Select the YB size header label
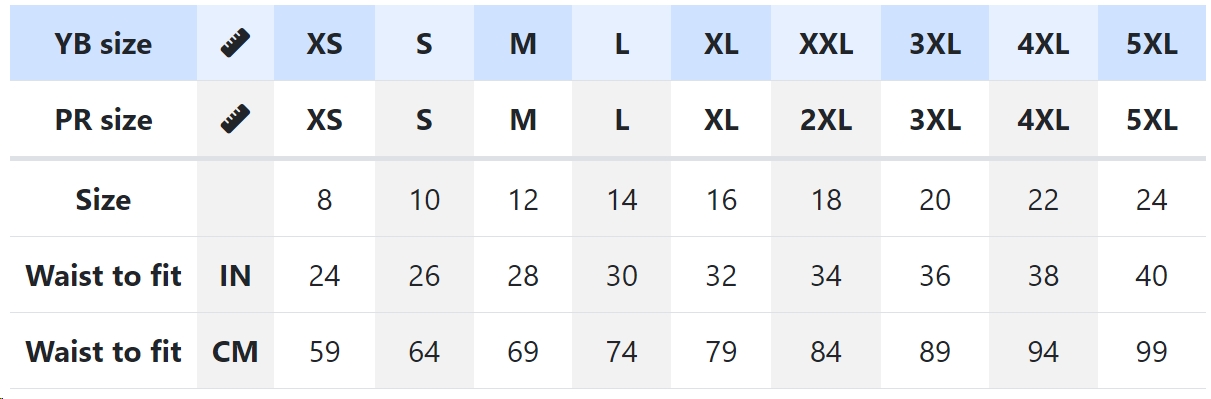Image resolution: width=1211 pixels, height=399 pixels. click(103, 43)
